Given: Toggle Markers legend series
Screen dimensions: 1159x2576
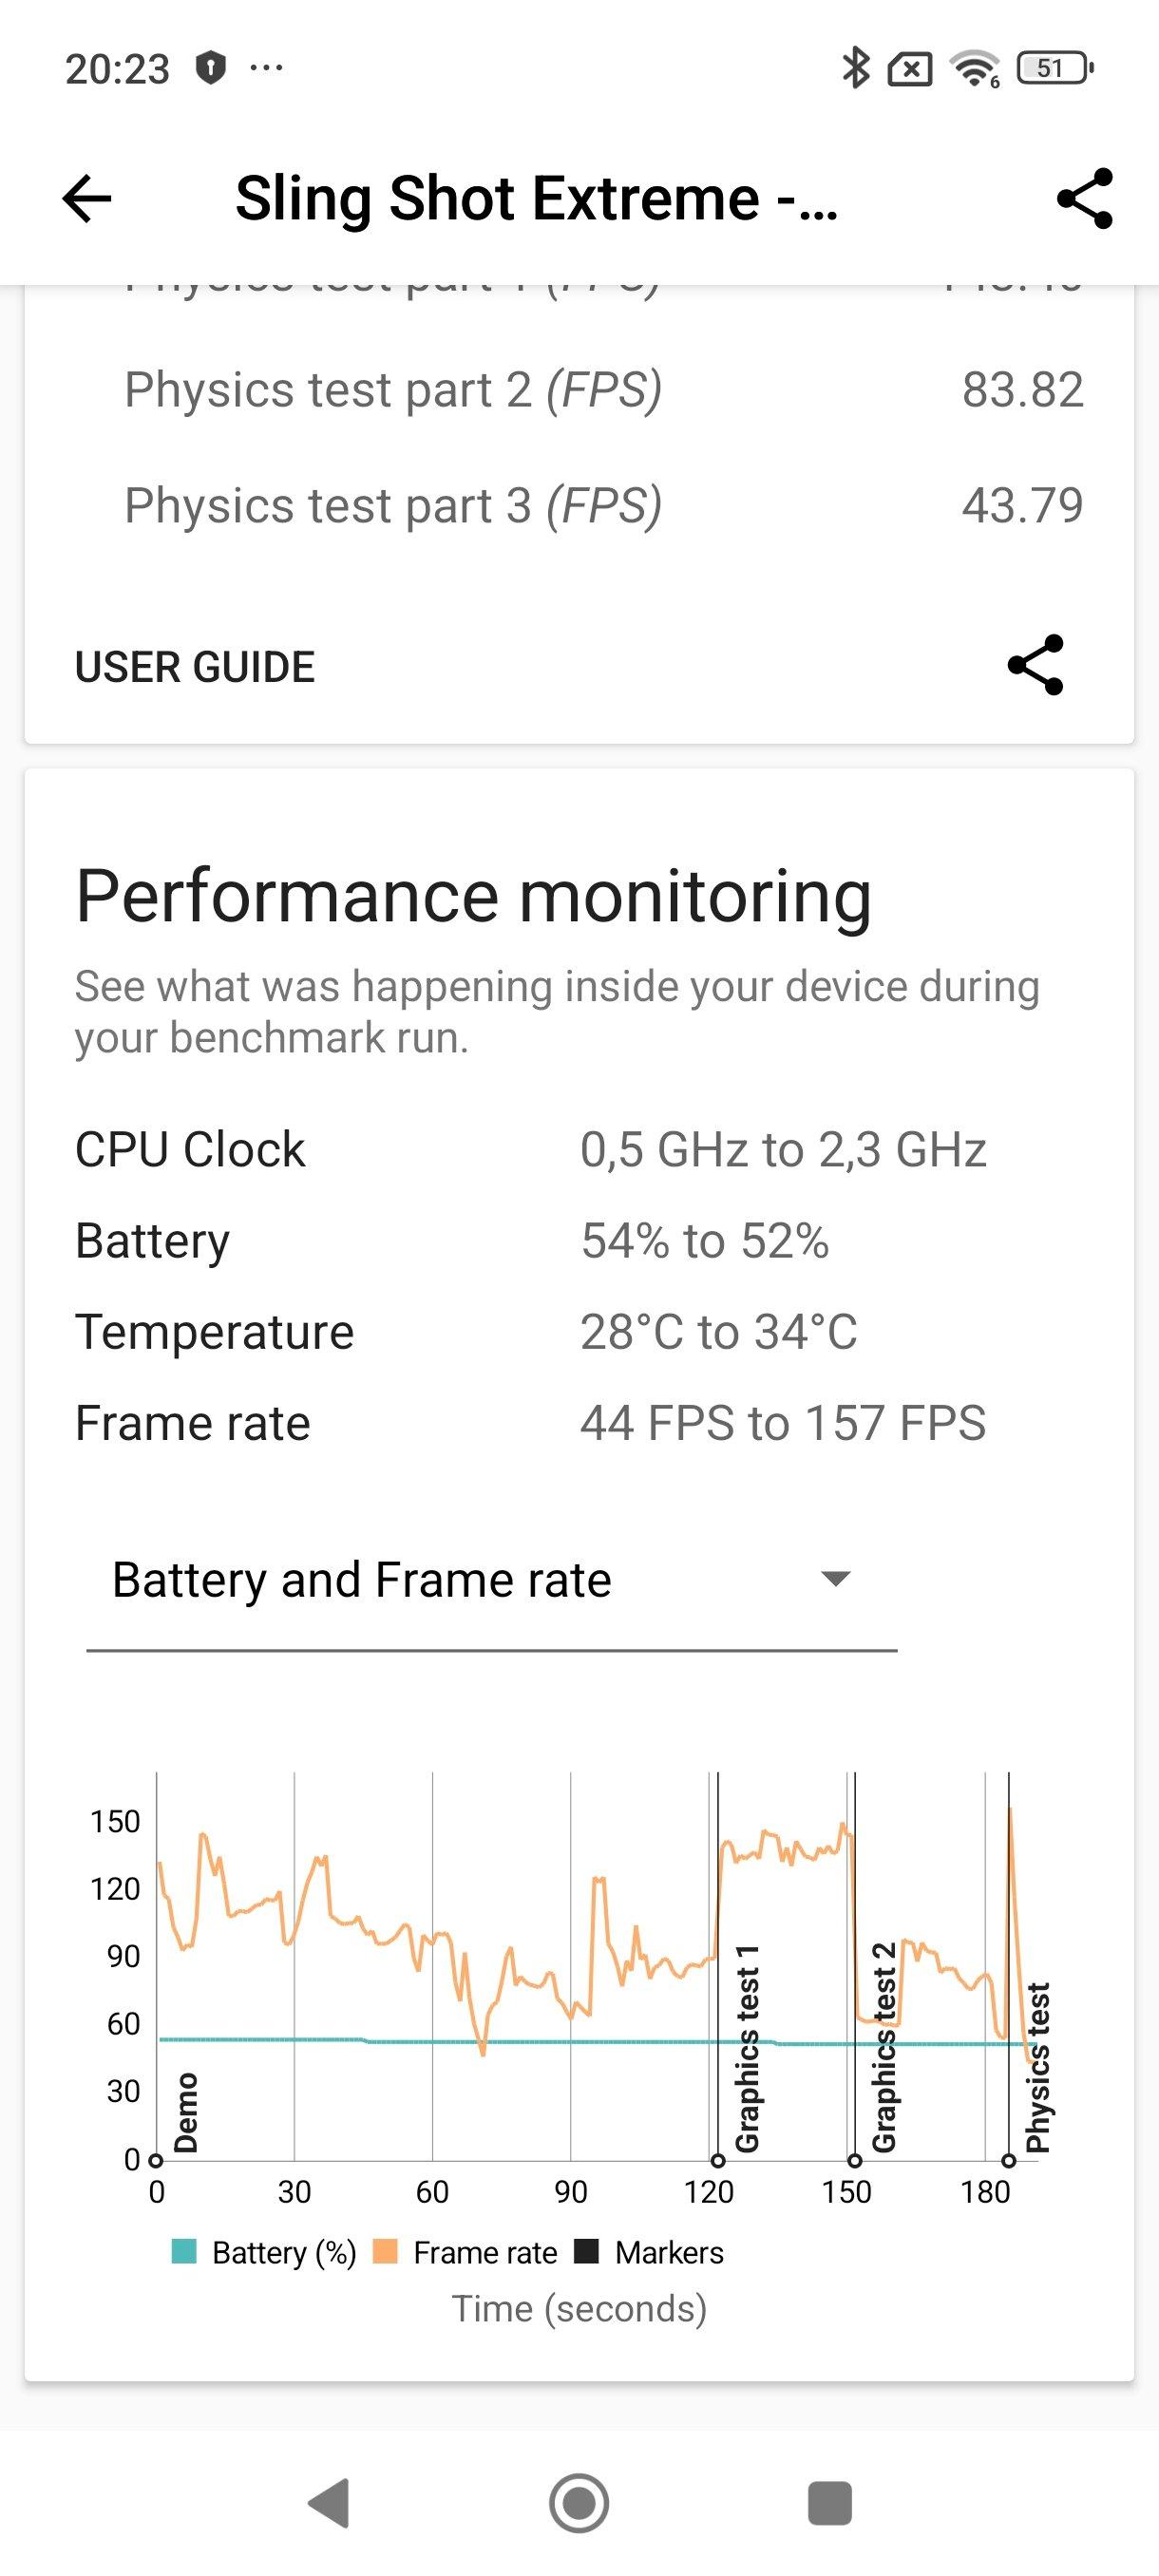Looking at the screenshot, I should (x=649, y=2252).
